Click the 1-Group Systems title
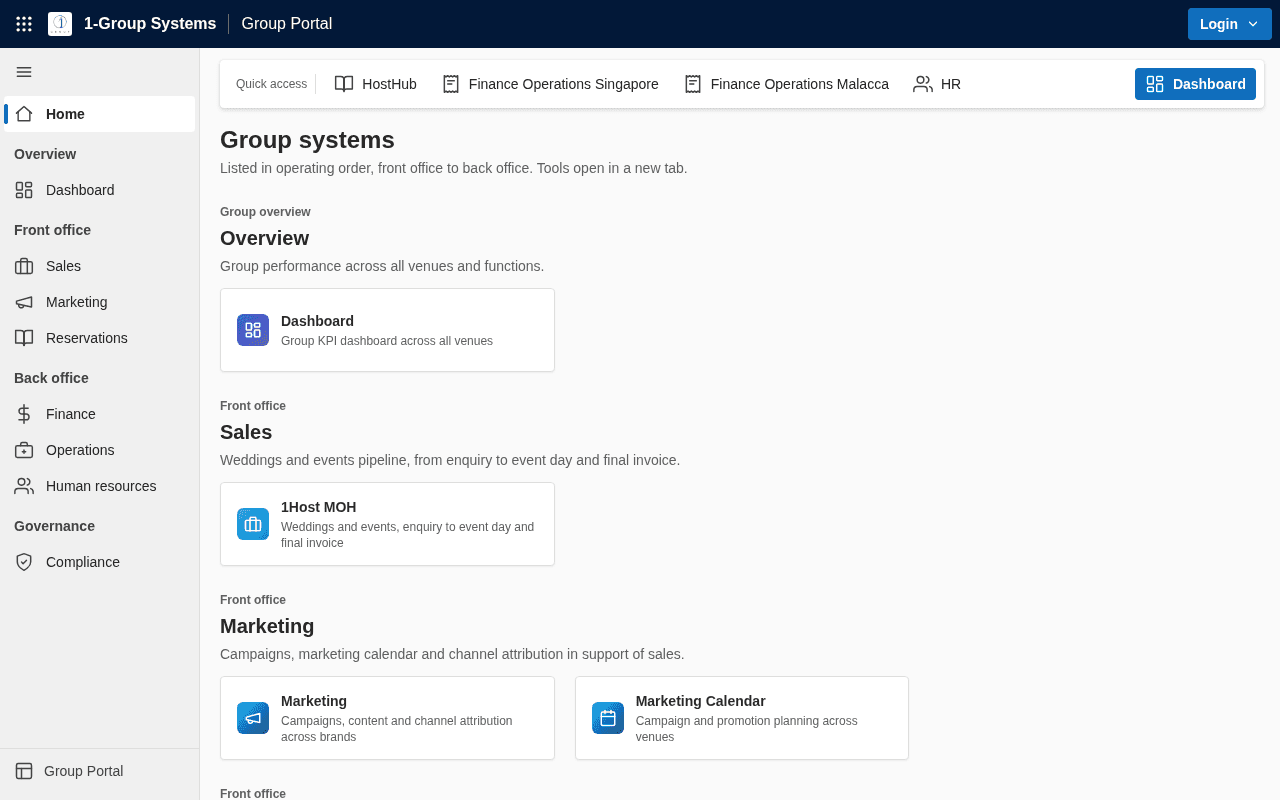Image resolution: width=1280 pixels, height=800 pixels. point(150,24)
